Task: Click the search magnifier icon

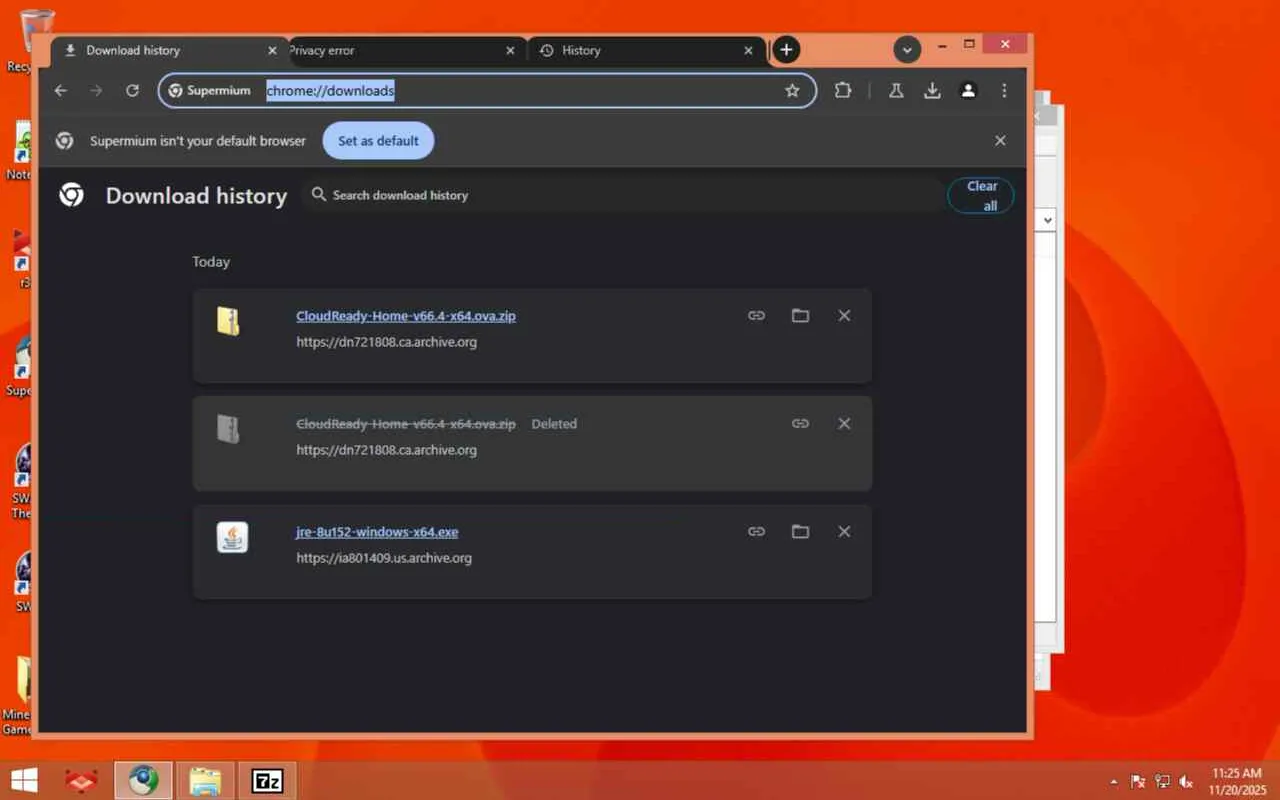Action: [319, 194]
